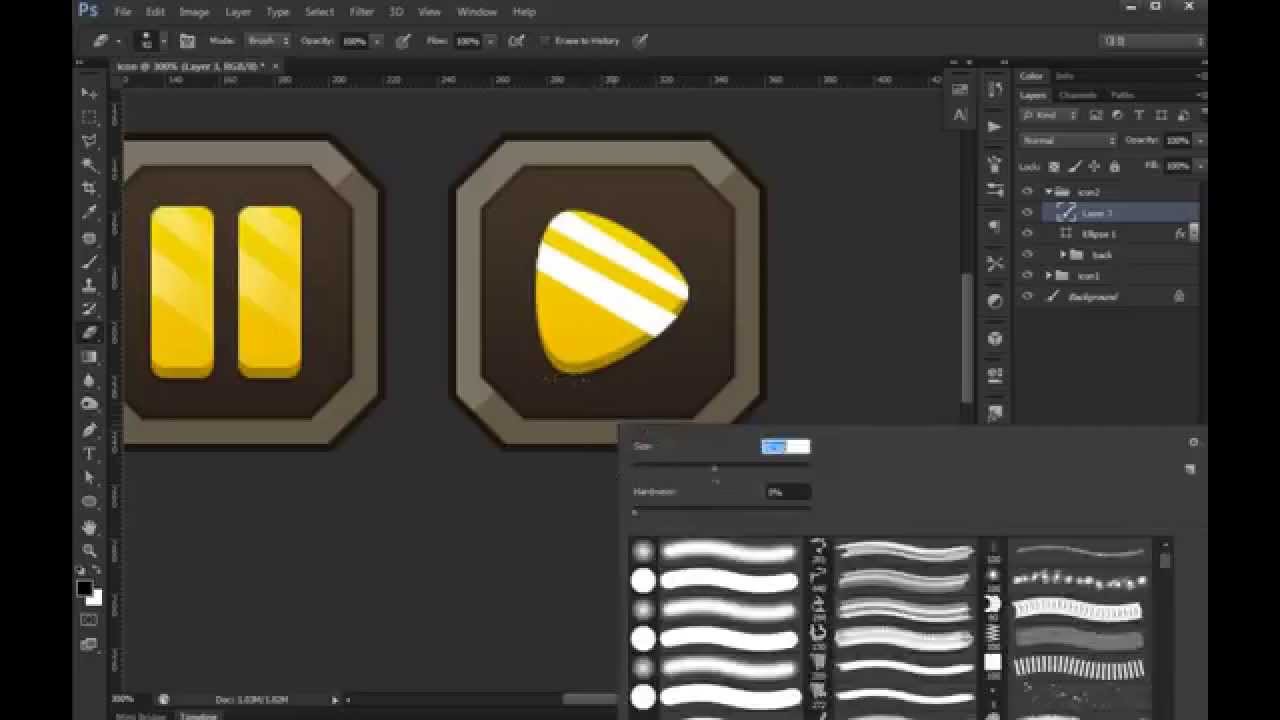The height and width of the screenshot is (720, 1280).
Task: Switch to the Info tab
Action: coord(1064,76)
